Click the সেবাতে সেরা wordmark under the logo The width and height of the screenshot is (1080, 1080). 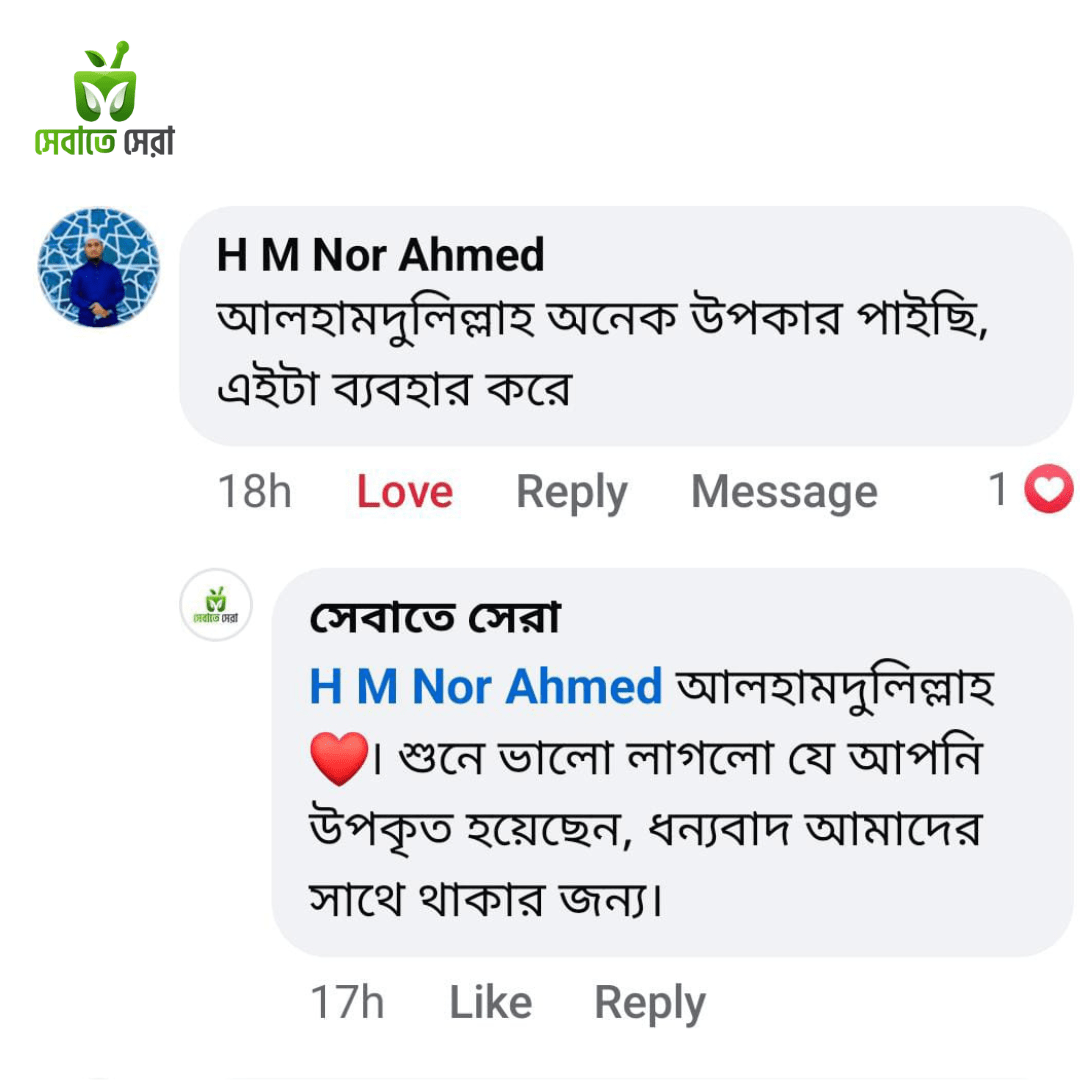pyautogui.click(x=104, y=142)
